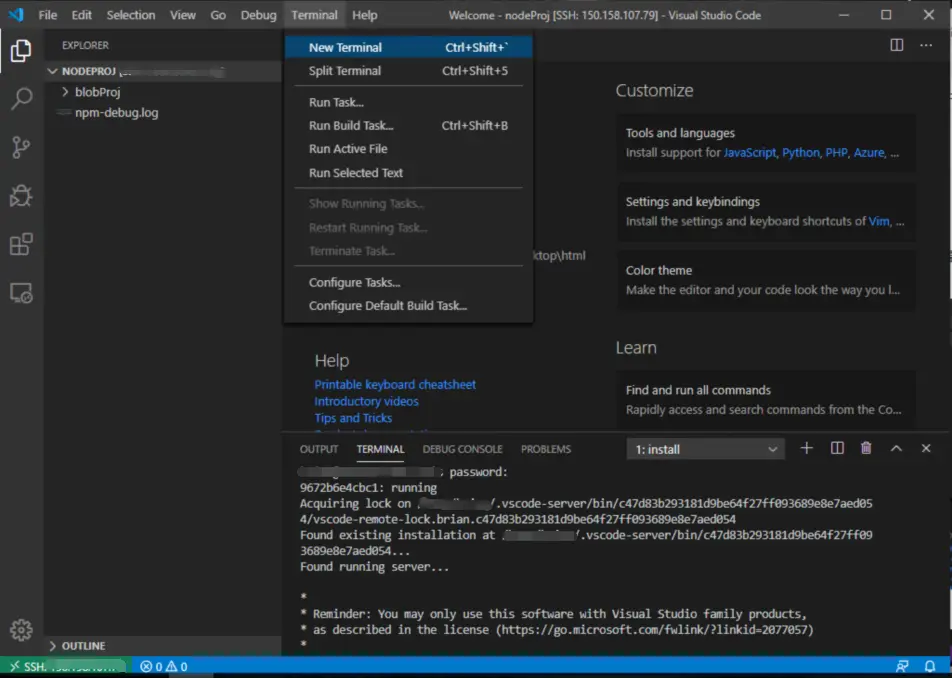Screen dimensions: 952x678
Task: Open notifications bell in status bar
Action: [x=930, y=666]
